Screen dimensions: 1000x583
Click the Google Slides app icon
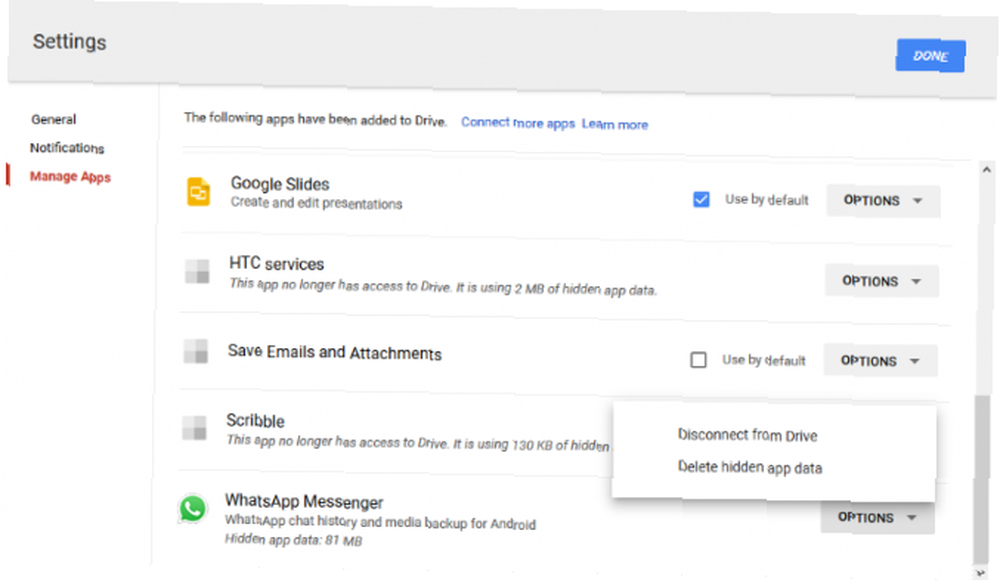pos(198,192)
